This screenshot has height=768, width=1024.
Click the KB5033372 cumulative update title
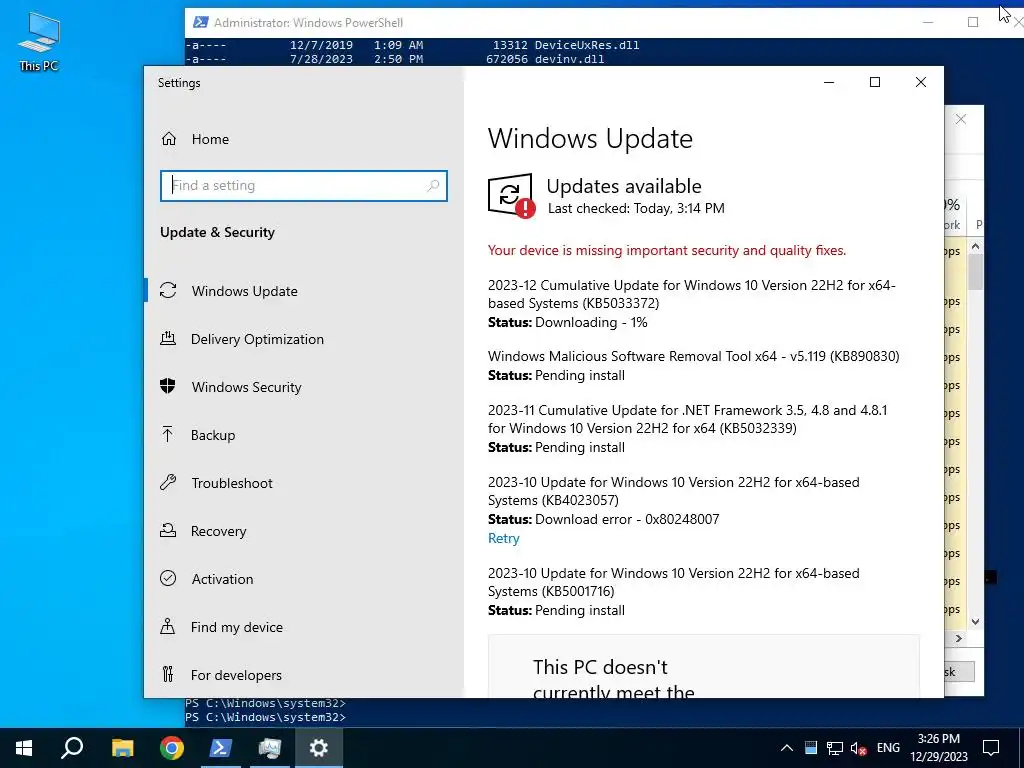(x=692, y=294)
